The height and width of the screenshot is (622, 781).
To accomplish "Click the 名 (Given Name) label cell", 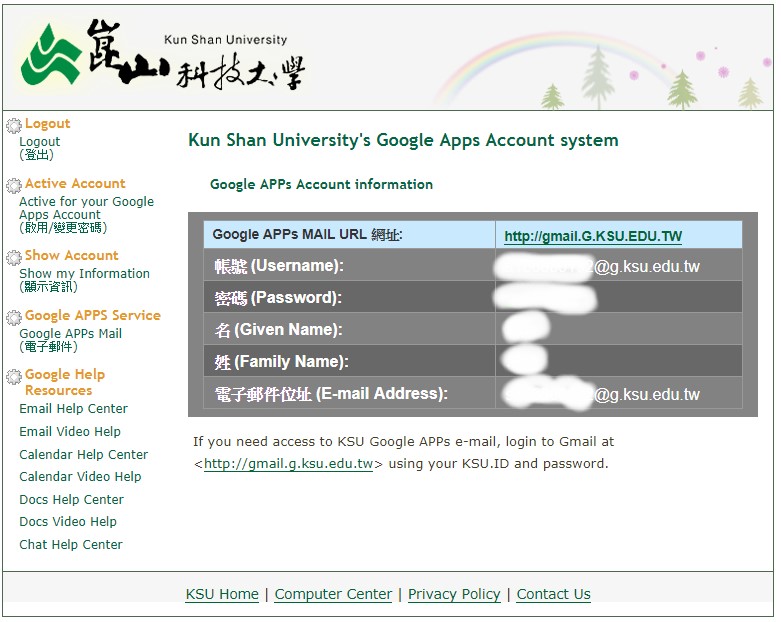I will (350, 329).
